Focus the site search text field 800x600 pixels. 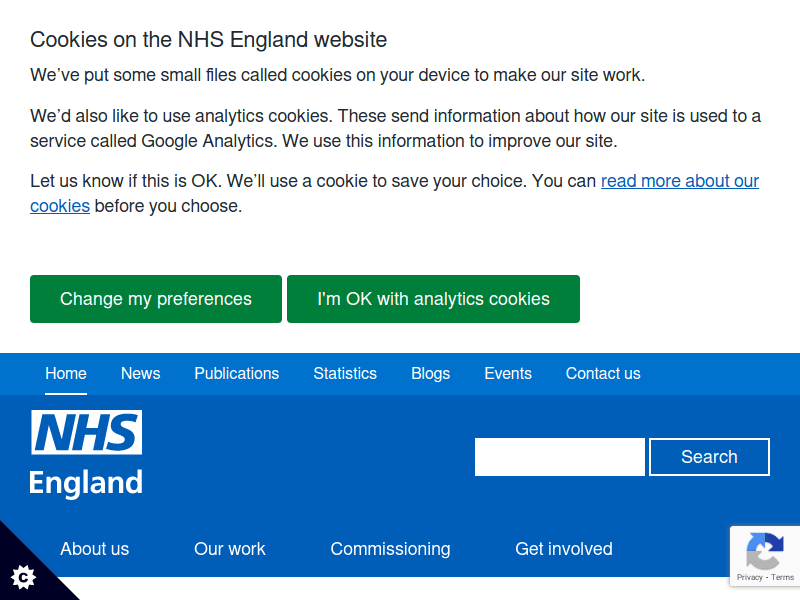tap(560, 457)
